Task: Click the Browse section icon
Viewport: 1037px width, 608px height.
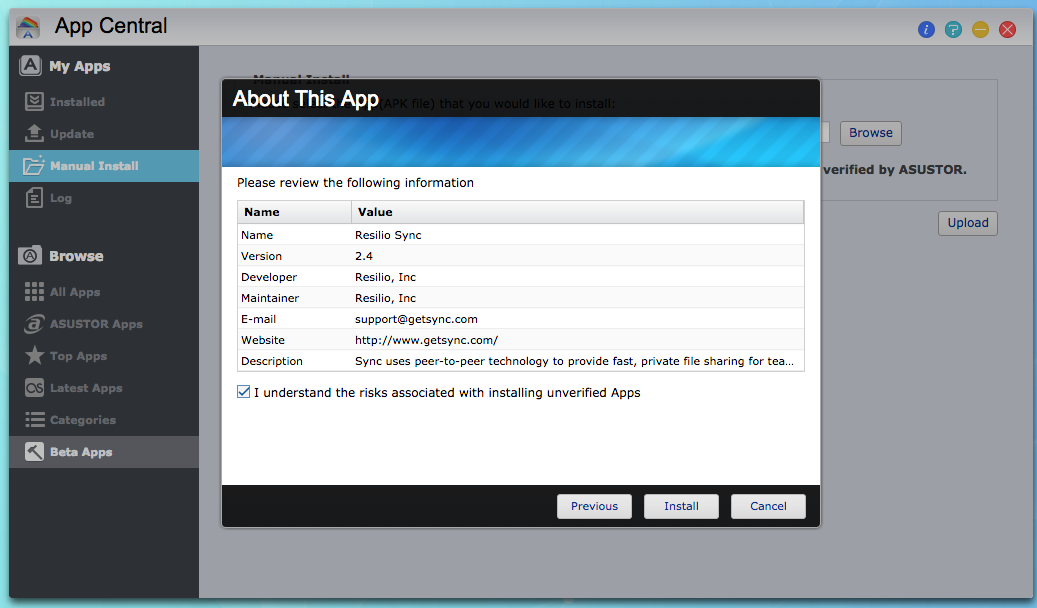Action: point(30,255)
